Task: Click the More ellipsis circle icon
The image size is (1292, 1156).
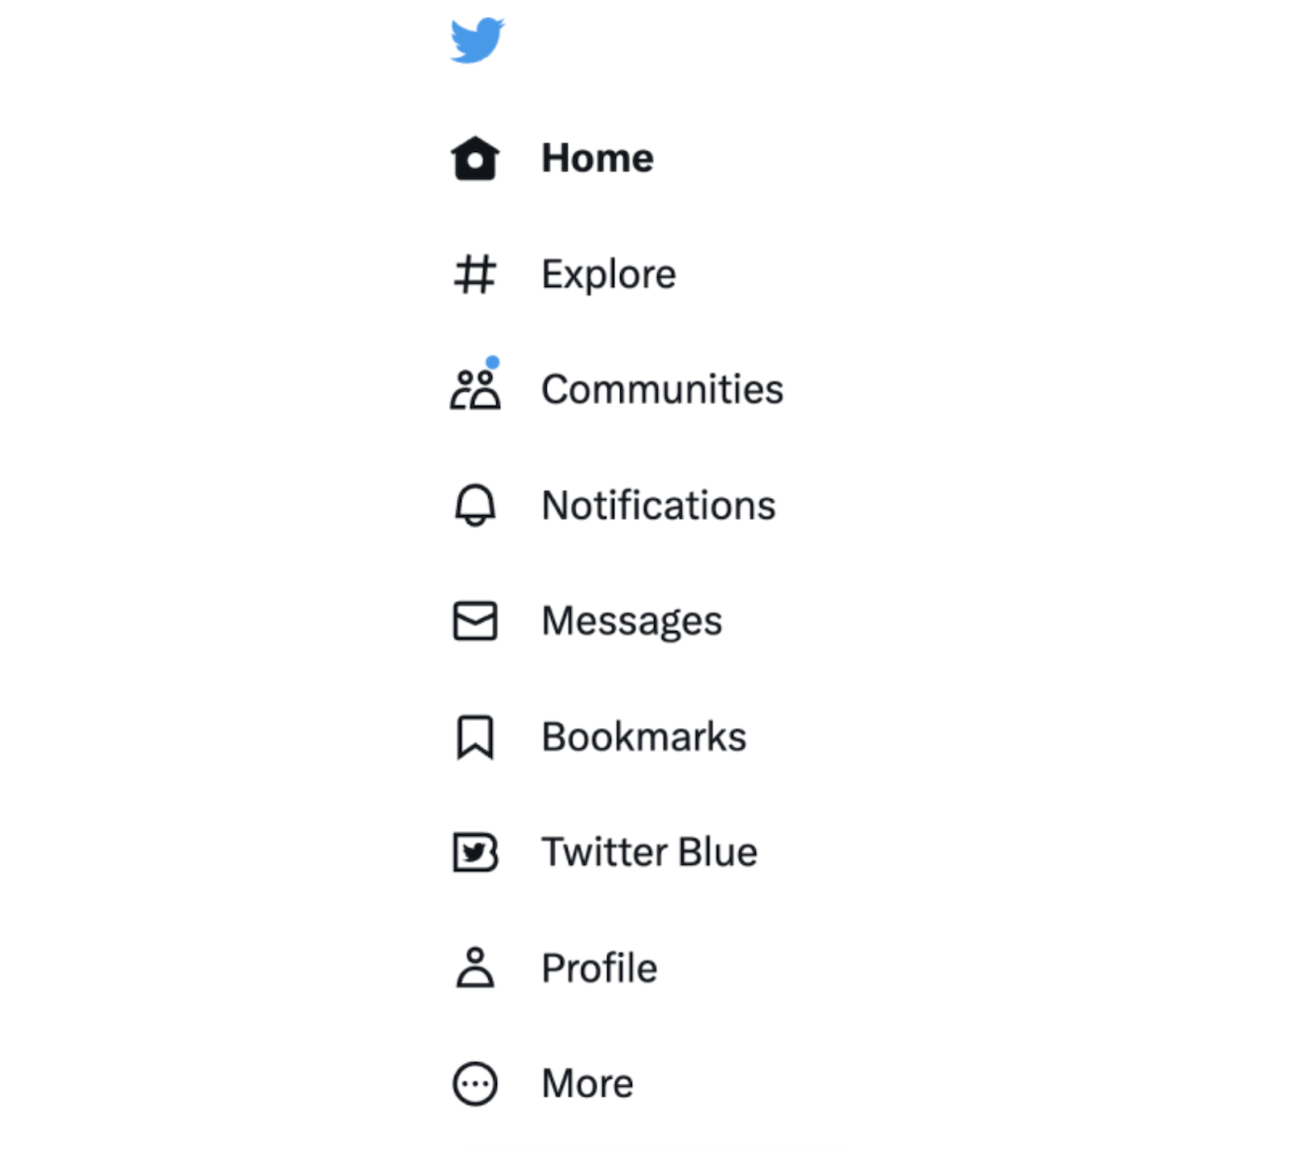Action: click(x=475, y=1084)
